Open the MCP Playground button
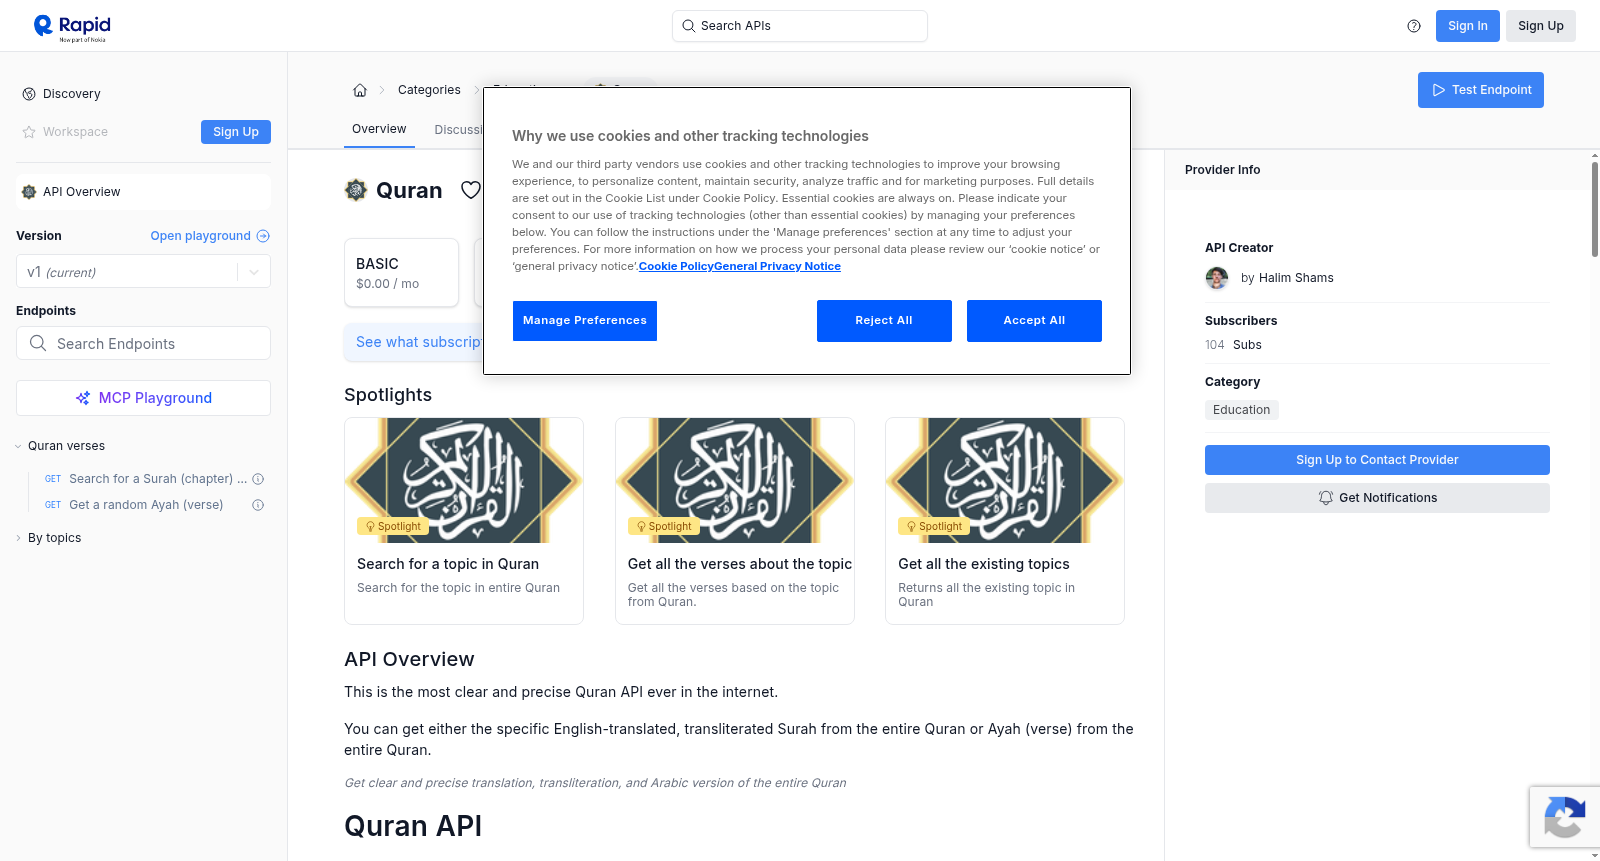The image size is (1600, 861). click(x=143, y=398)
